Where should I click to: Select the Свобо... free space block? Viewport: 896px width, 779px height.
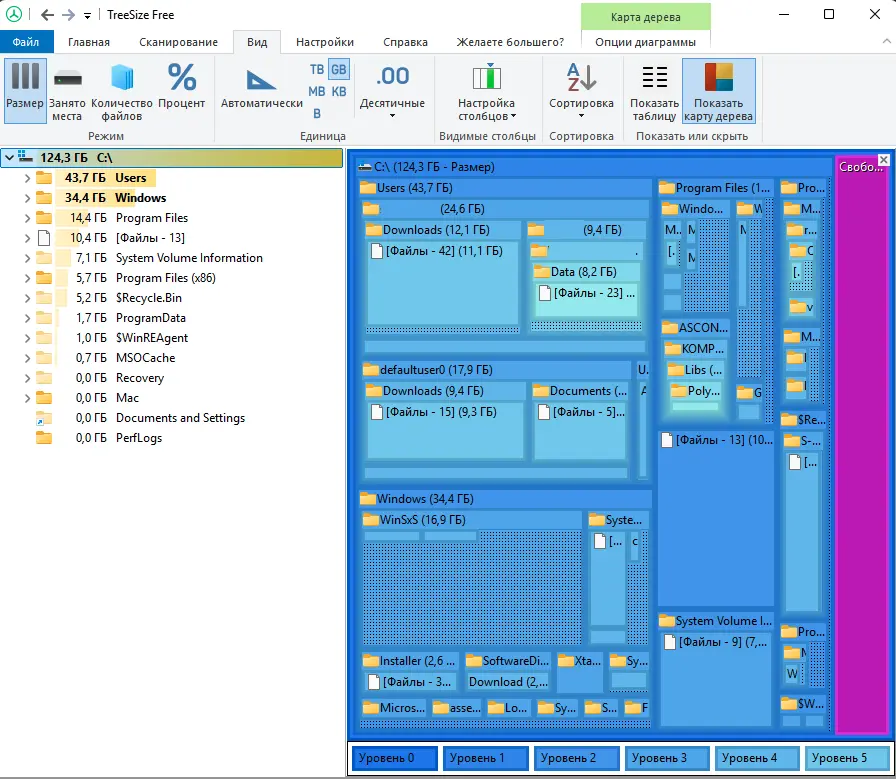(x=862, y=446)
